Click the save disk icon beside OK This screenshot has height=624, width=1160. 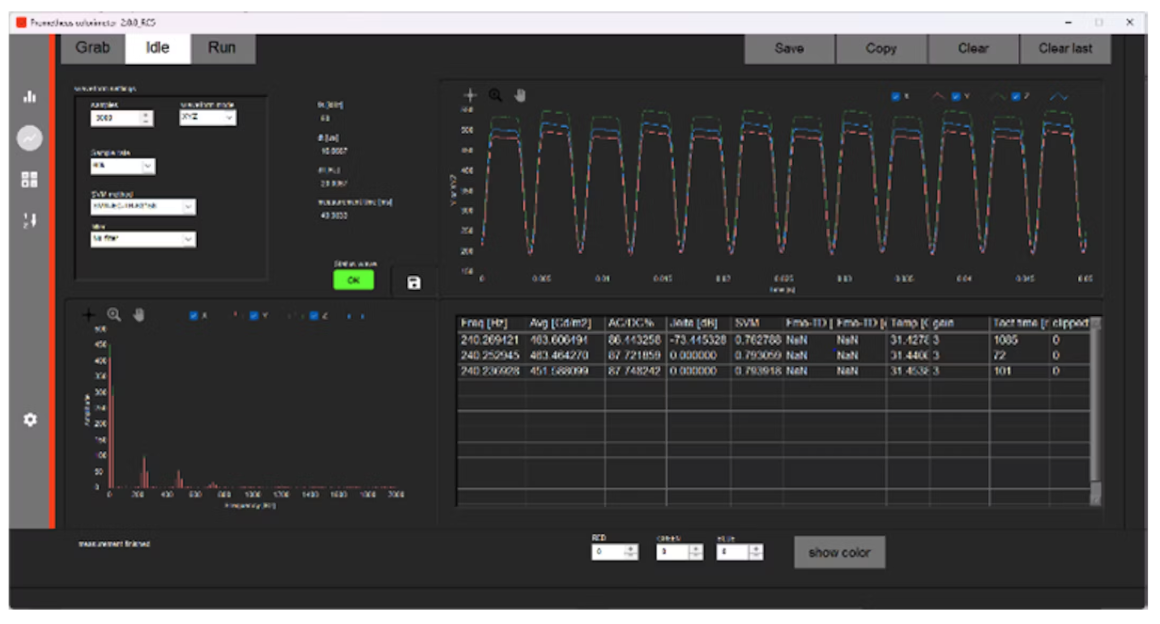[x=414, y=283]
